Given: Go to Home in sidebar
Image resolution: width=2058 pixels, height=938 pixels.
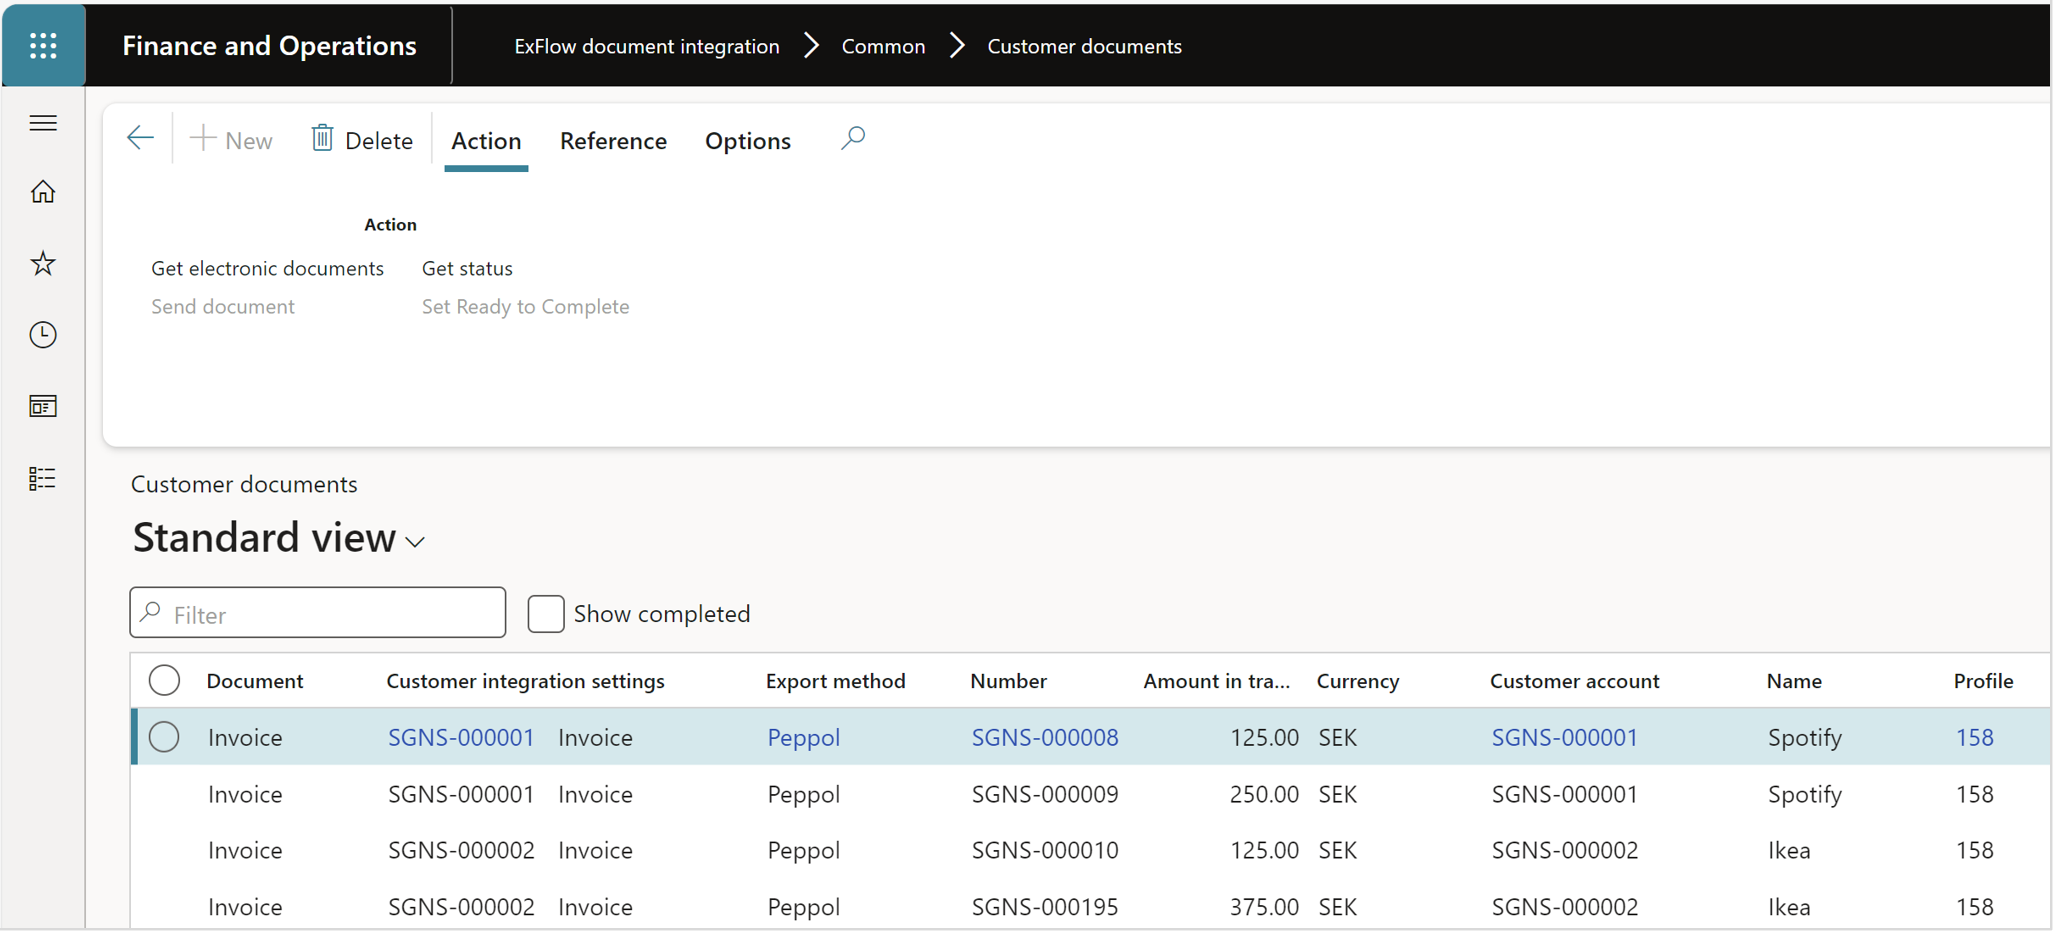Looking at the screenshot, I should (x=43, y=192).
